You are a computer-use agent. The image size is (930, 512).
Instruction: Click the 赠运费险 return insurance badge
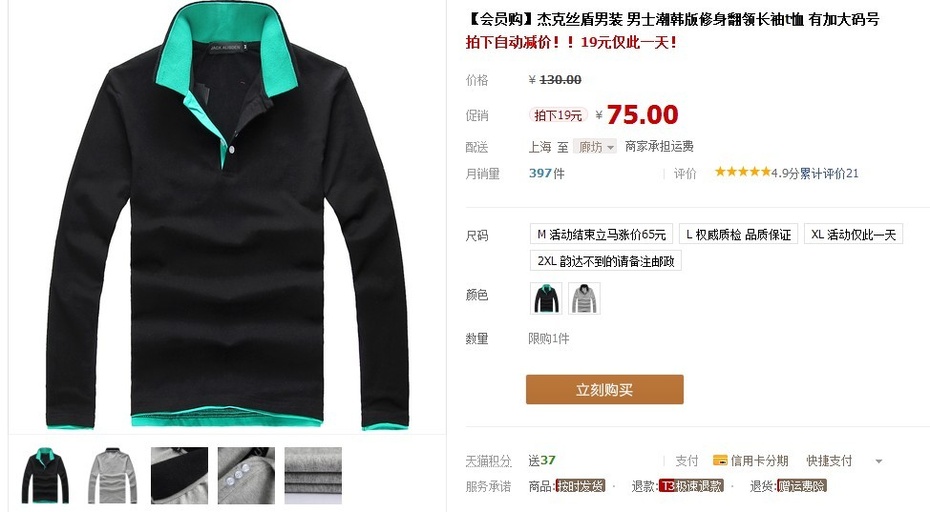coord(801,486)
